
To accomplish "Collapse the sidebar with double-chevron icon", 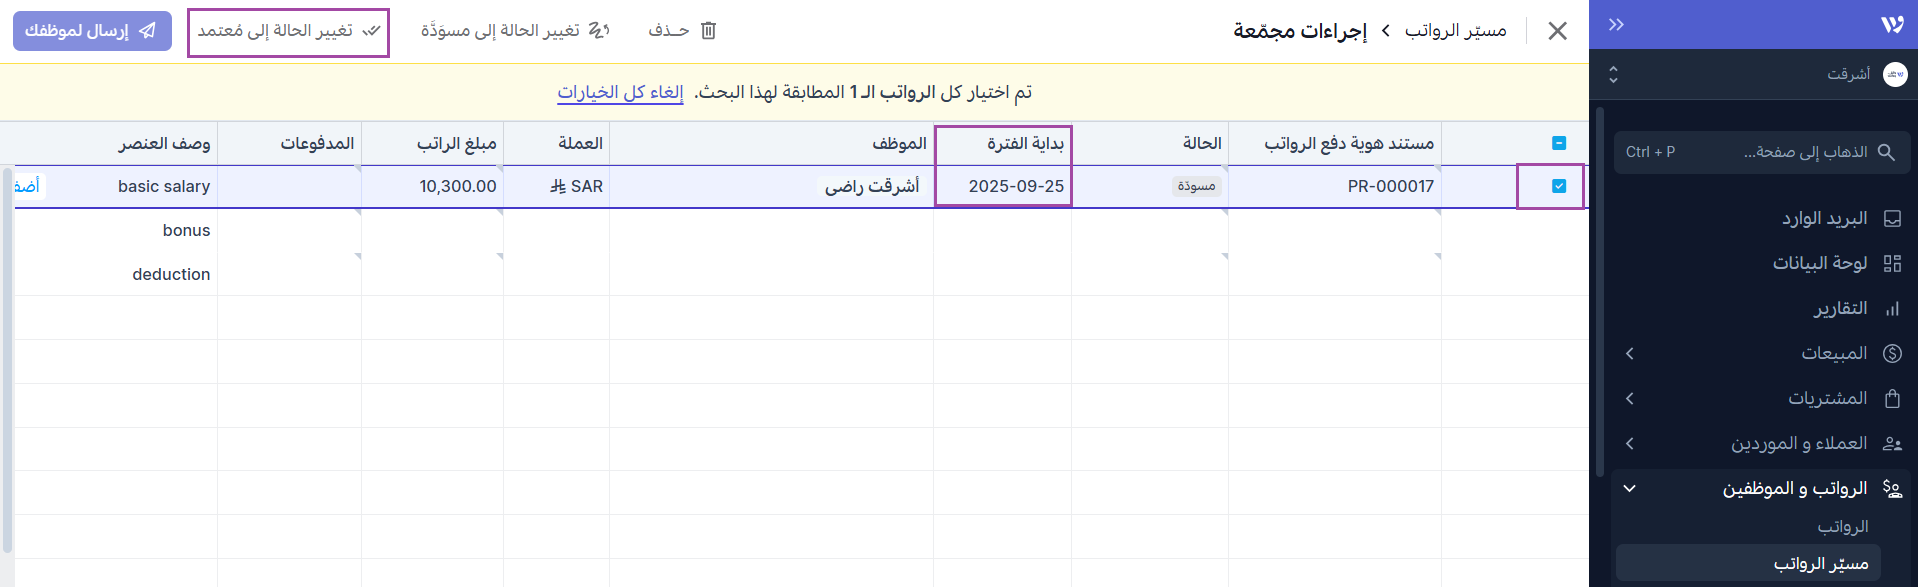I will pyautogui.click(x=1616, y=25).
